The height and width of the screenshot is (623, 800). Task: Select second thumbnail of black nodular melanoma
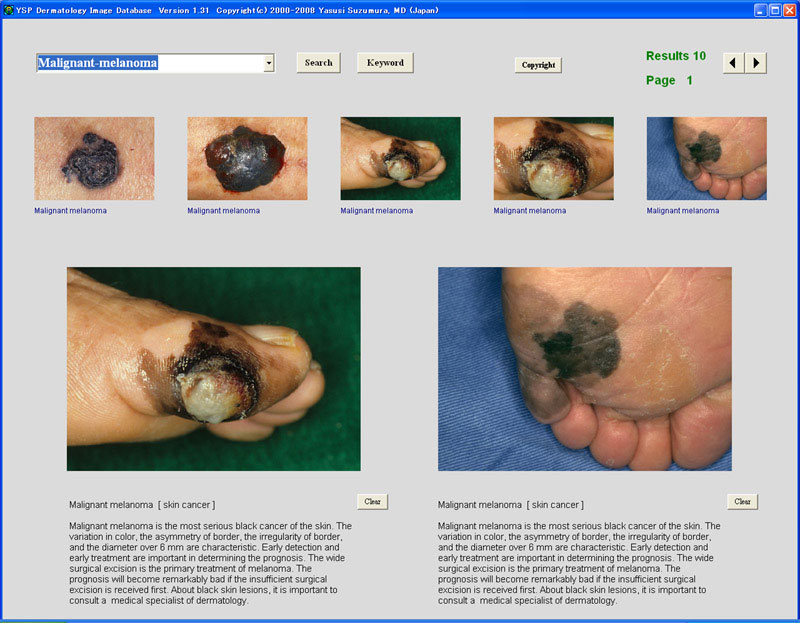tap(247, 158)
